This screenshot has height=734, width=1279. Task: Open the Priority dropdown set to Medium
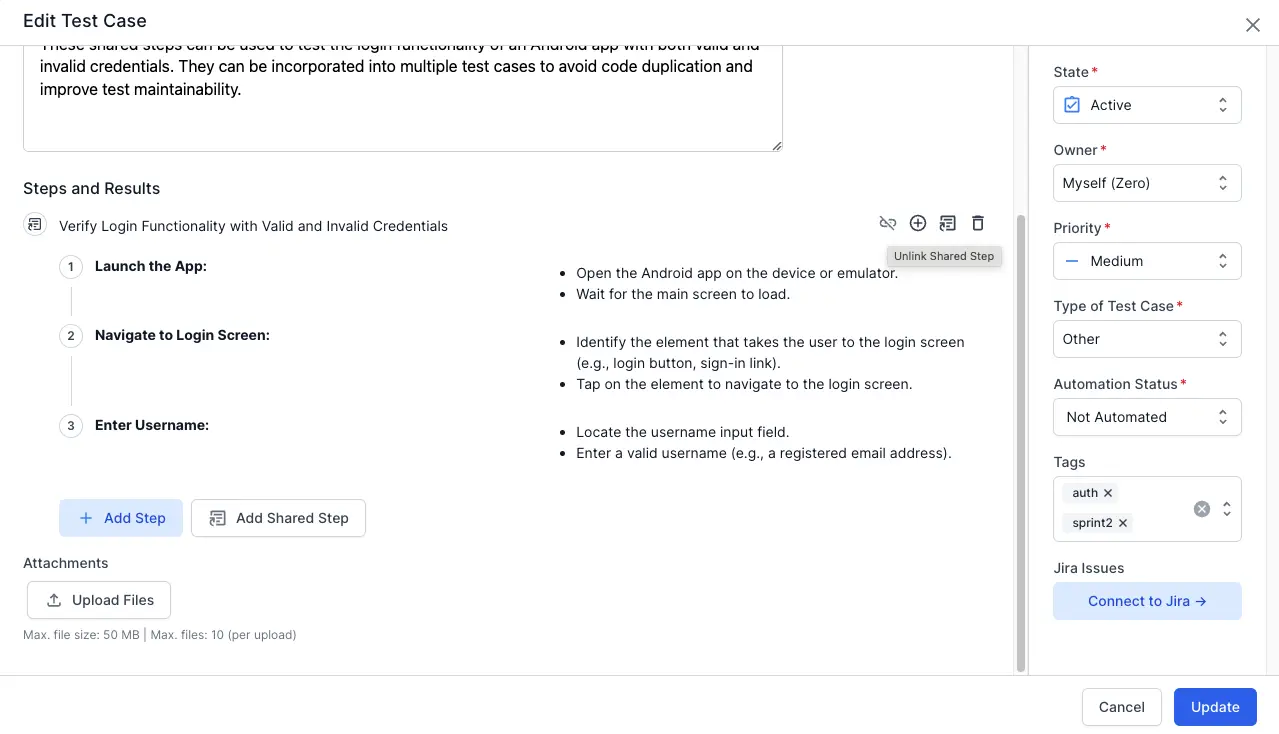point(1147,261)
